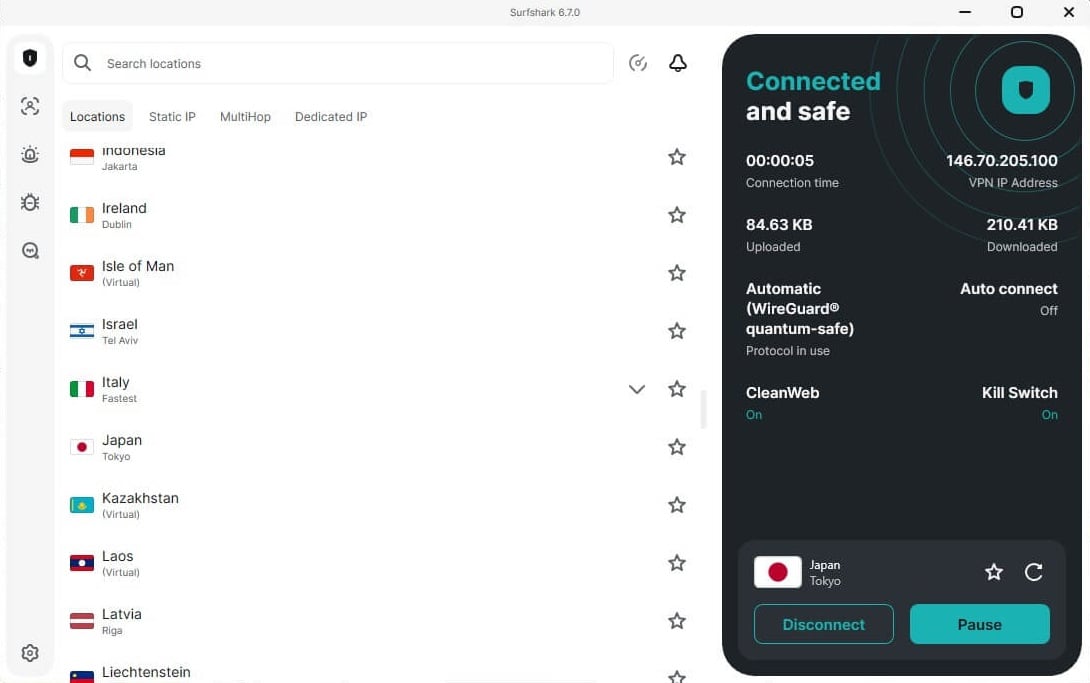The width and height of the screenshot is (1090, 683).
Task: Switch to the Static IP tab
Action: (x=171, y=116)
